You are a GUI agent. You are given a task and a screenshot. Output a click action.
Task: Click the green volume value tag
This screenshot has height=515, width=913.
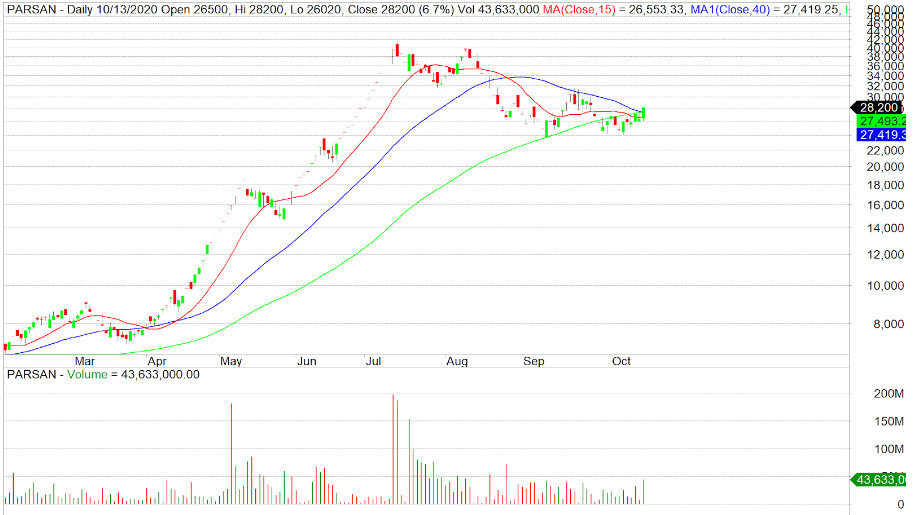click(x=880, y=480)
